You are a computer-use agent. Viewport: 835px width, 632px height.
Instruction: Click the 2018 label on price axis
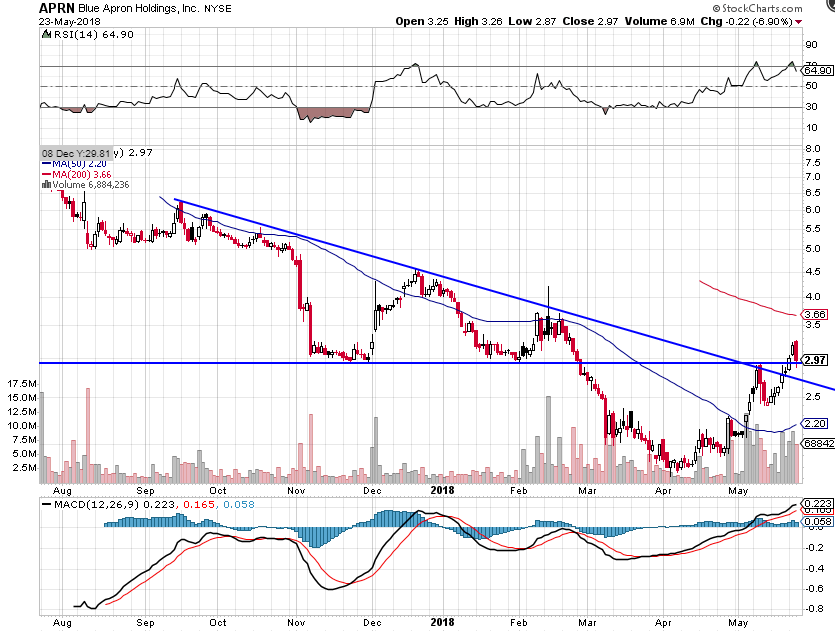[x=441, y=491]
